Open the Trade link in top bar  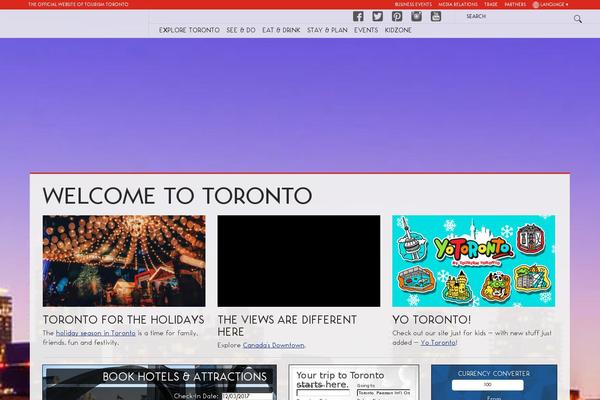pyautogui.click(x=491, y=5)
